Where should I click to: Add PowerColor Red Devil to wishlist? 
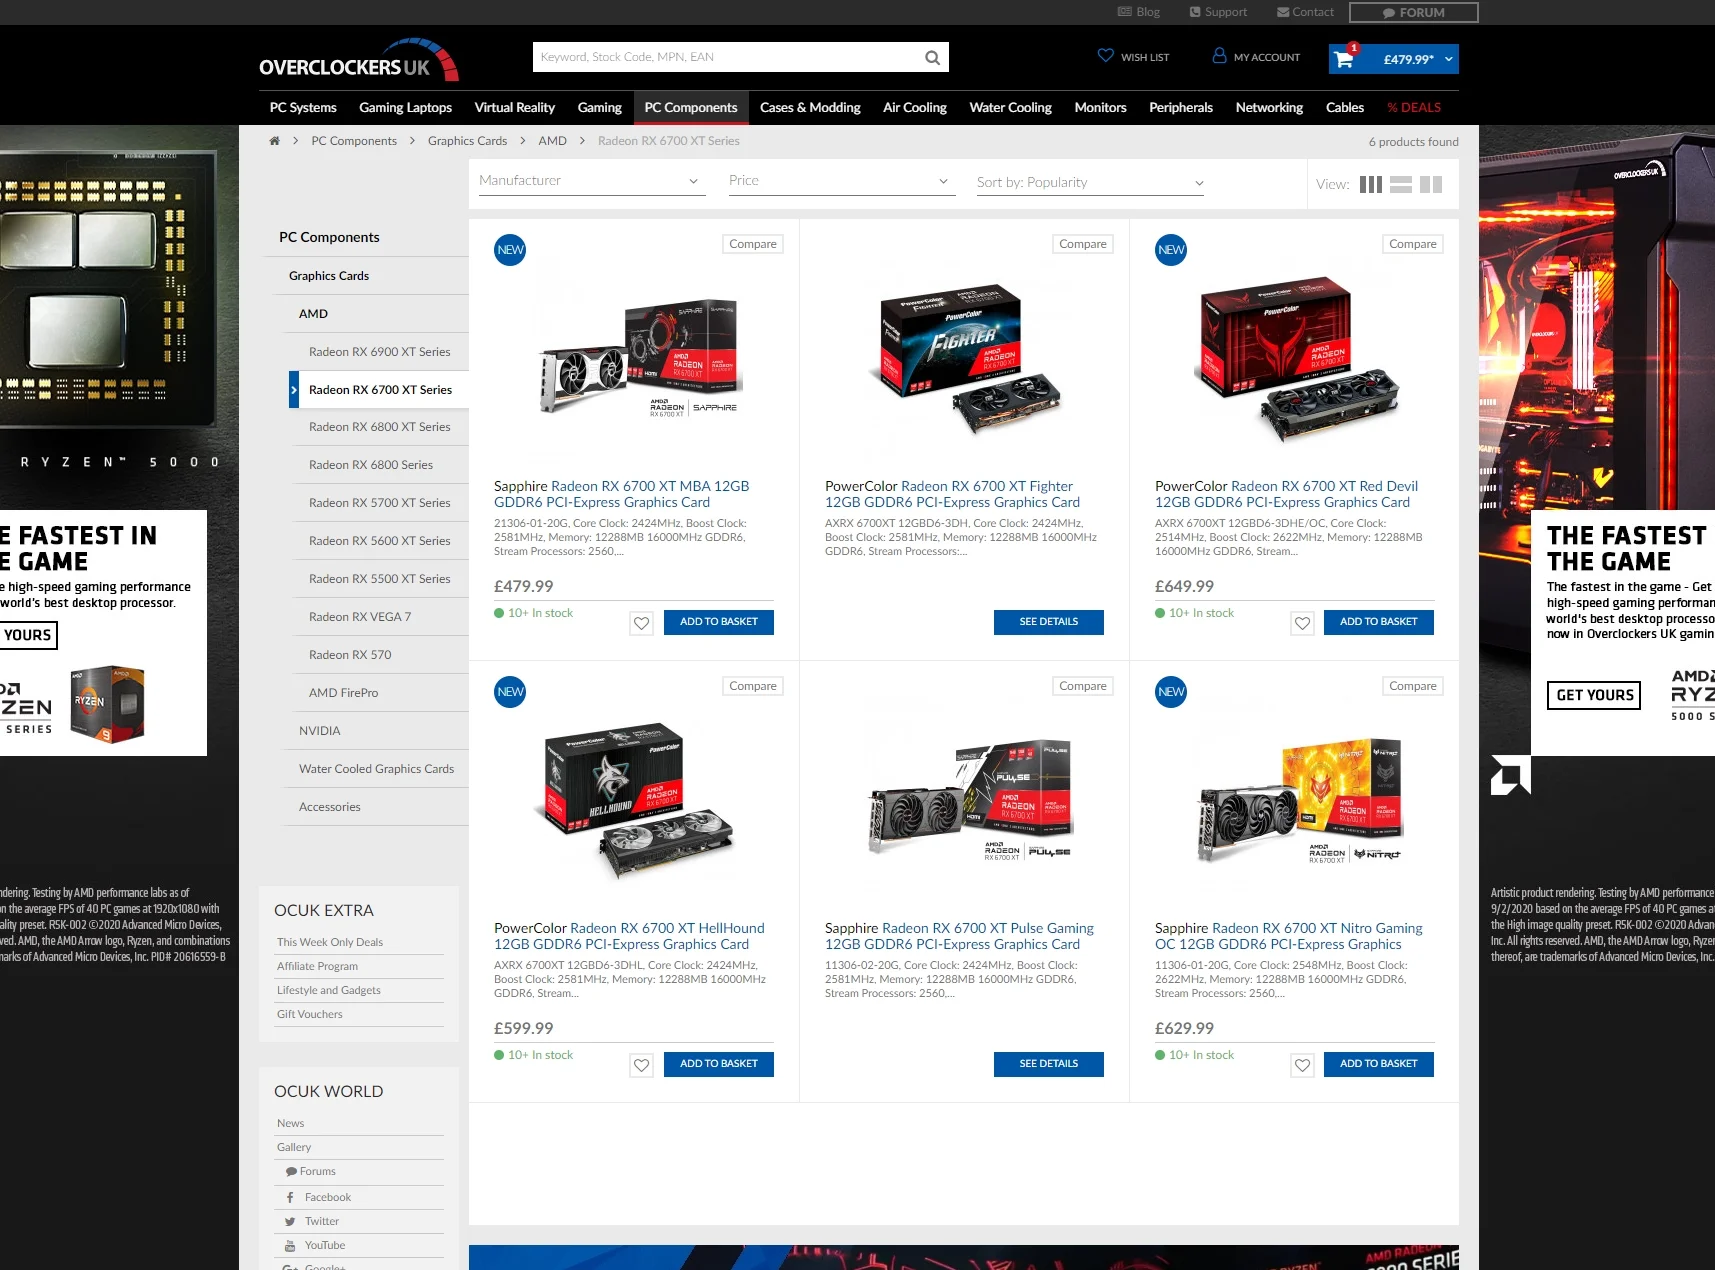(x=1302, y=623)
